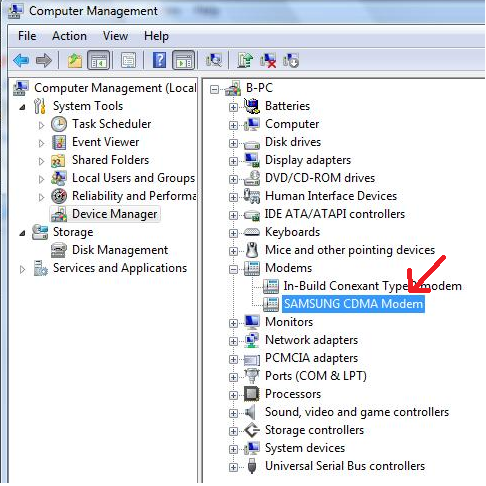Viewport: 486px width, 486px height.
Task: Click the Mice and pointing devices icon
Action: pos(252,250)
